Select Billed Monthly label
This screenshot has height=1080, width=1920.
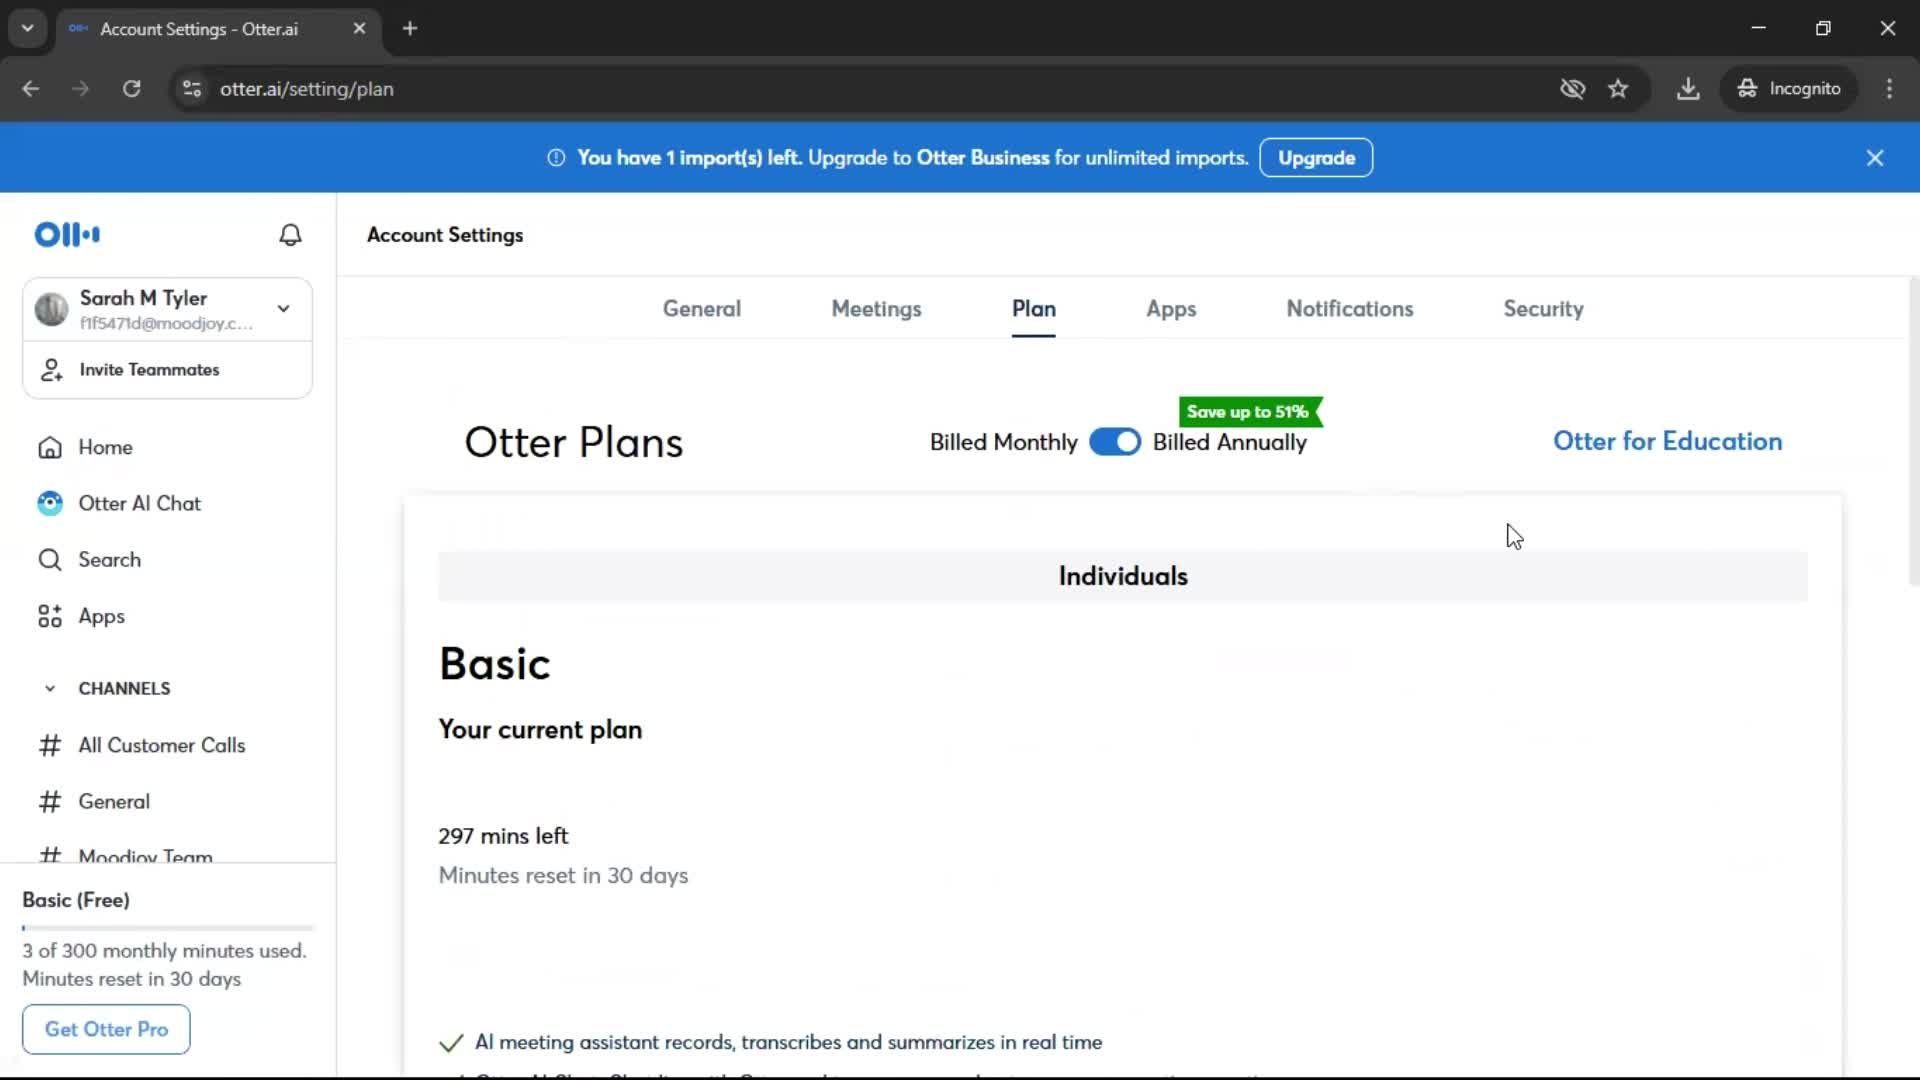1003,442
